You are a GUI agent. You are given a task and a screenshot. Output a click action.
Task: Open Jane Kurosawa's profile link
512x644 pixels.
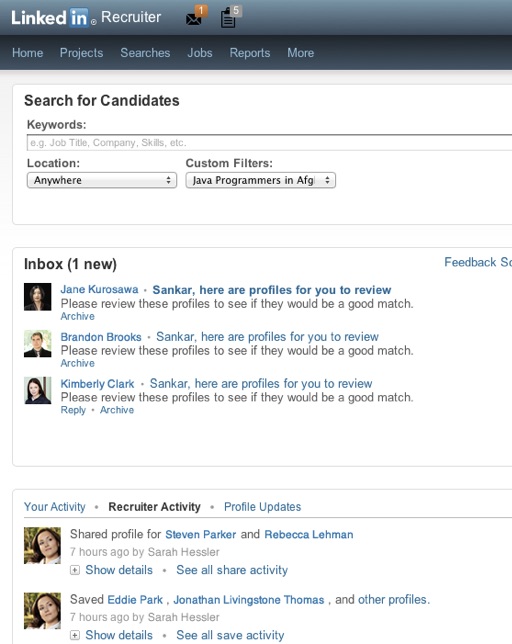point(99,289)
